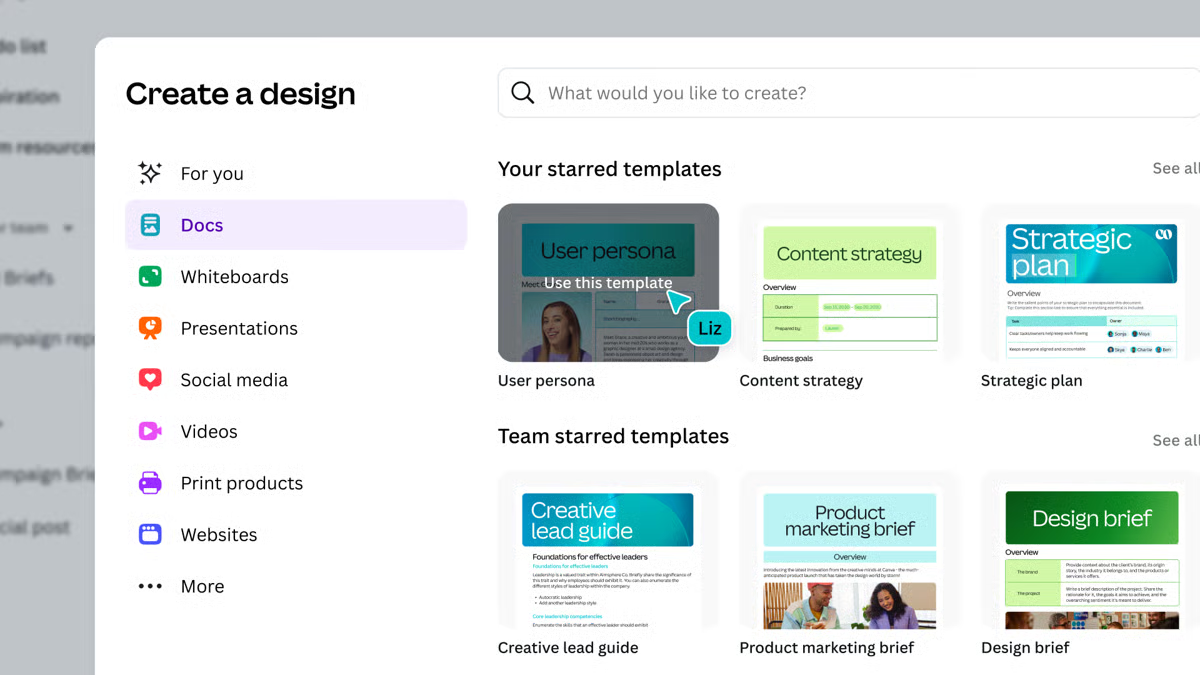Open Social media designs via its heart icon

152,379
